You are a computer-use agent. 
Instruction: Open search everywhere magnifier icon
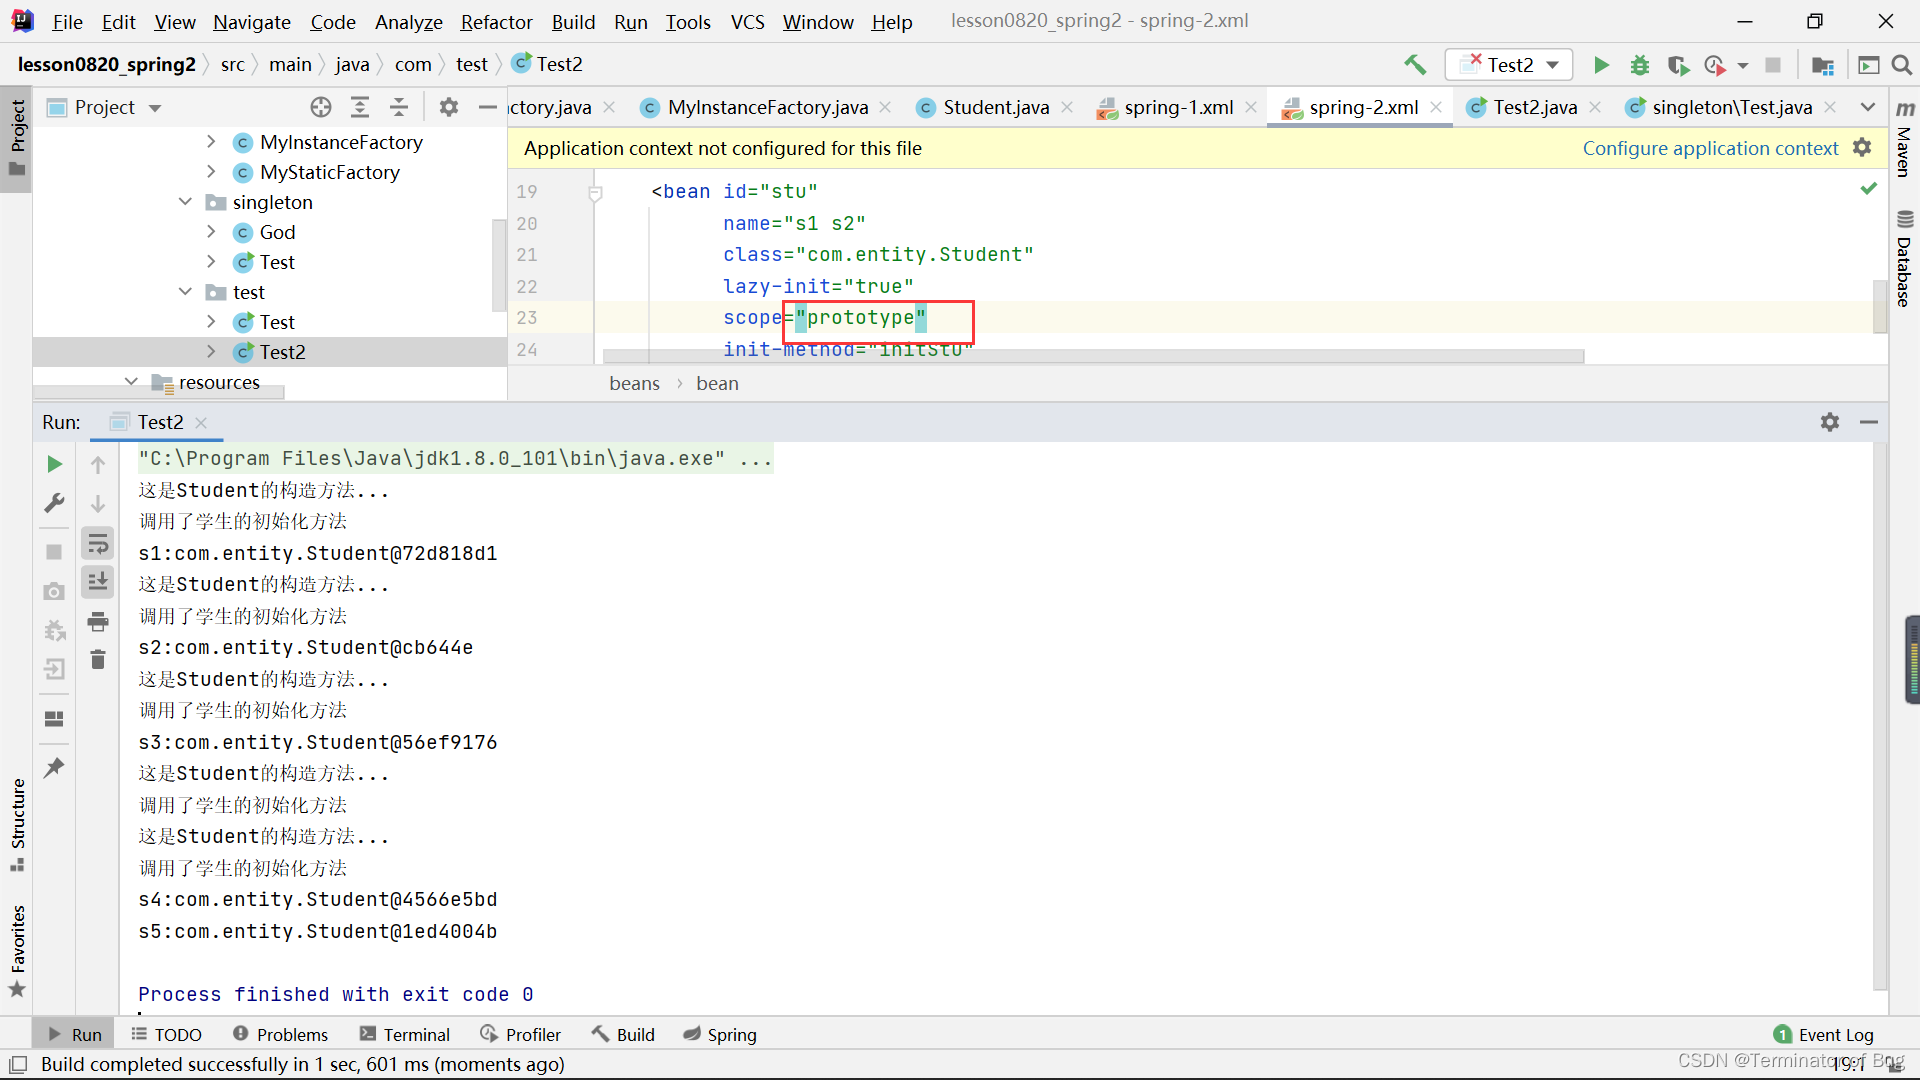(x=1902, y=65)
